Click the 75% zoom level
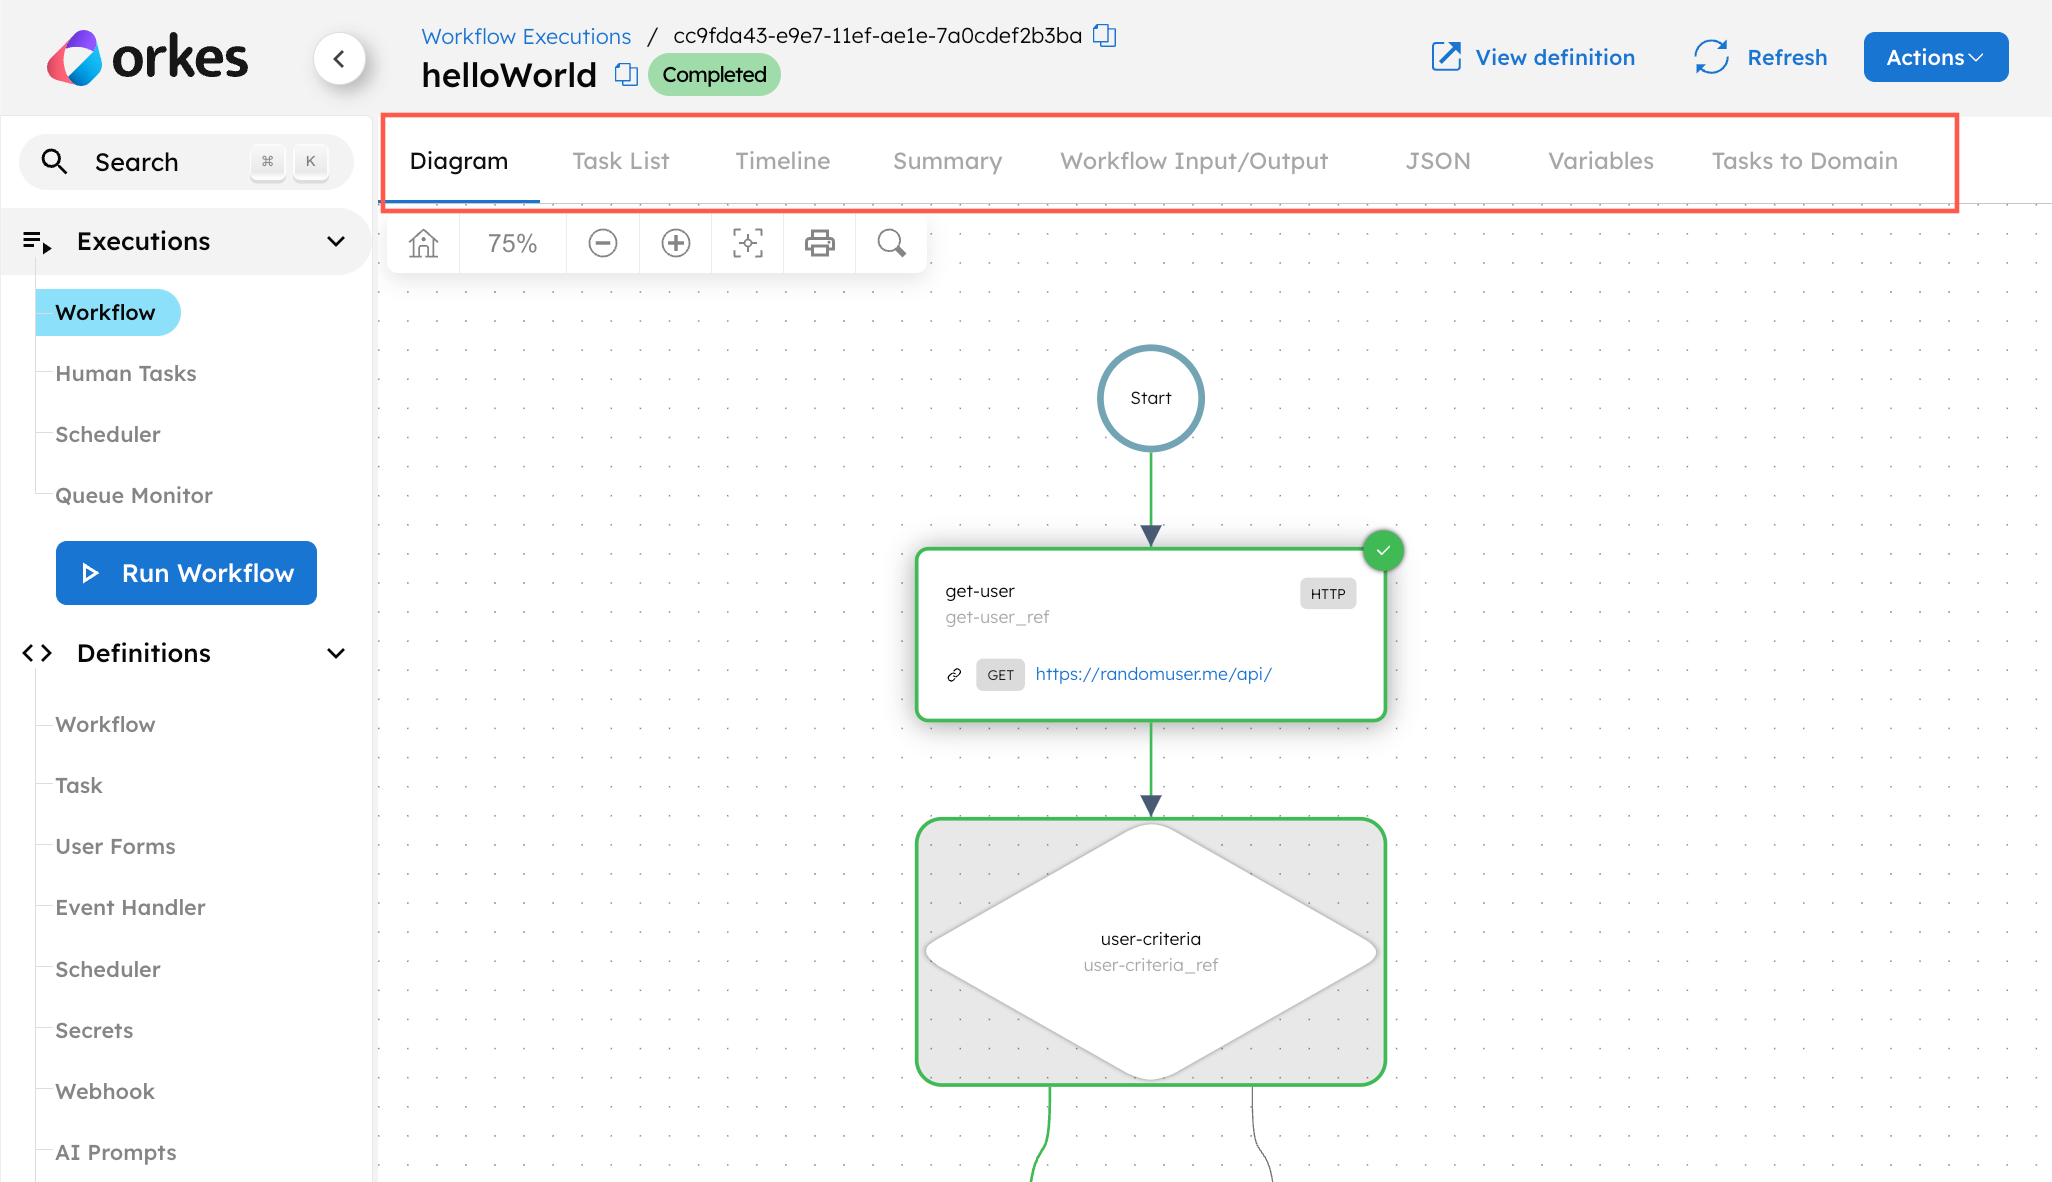The image size is (2052, 1182). point(512,243)
